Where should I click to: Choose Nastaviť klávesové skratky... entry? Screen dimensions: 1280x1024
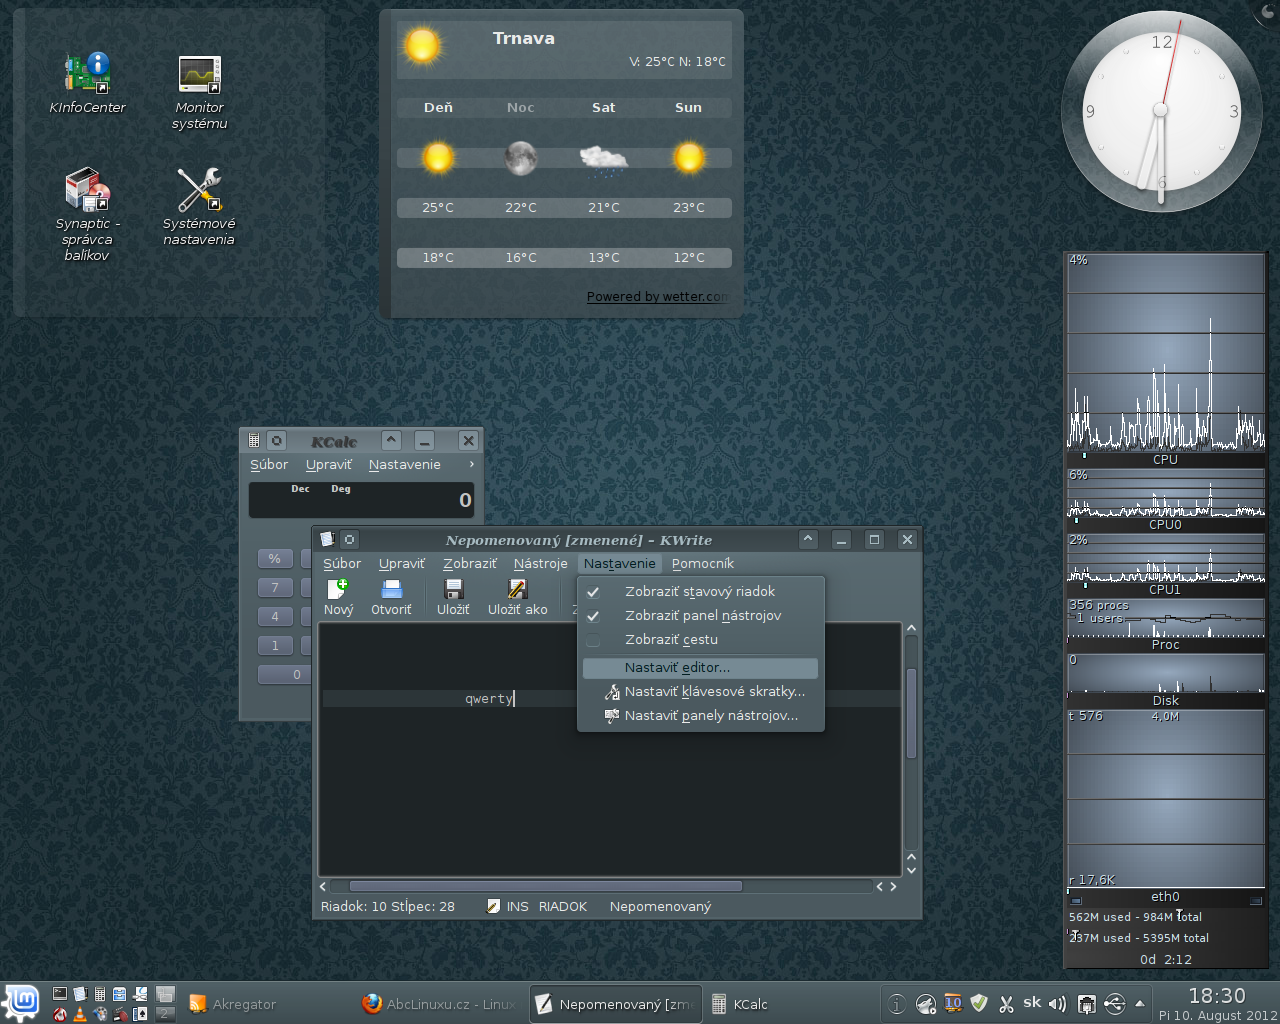700,691
